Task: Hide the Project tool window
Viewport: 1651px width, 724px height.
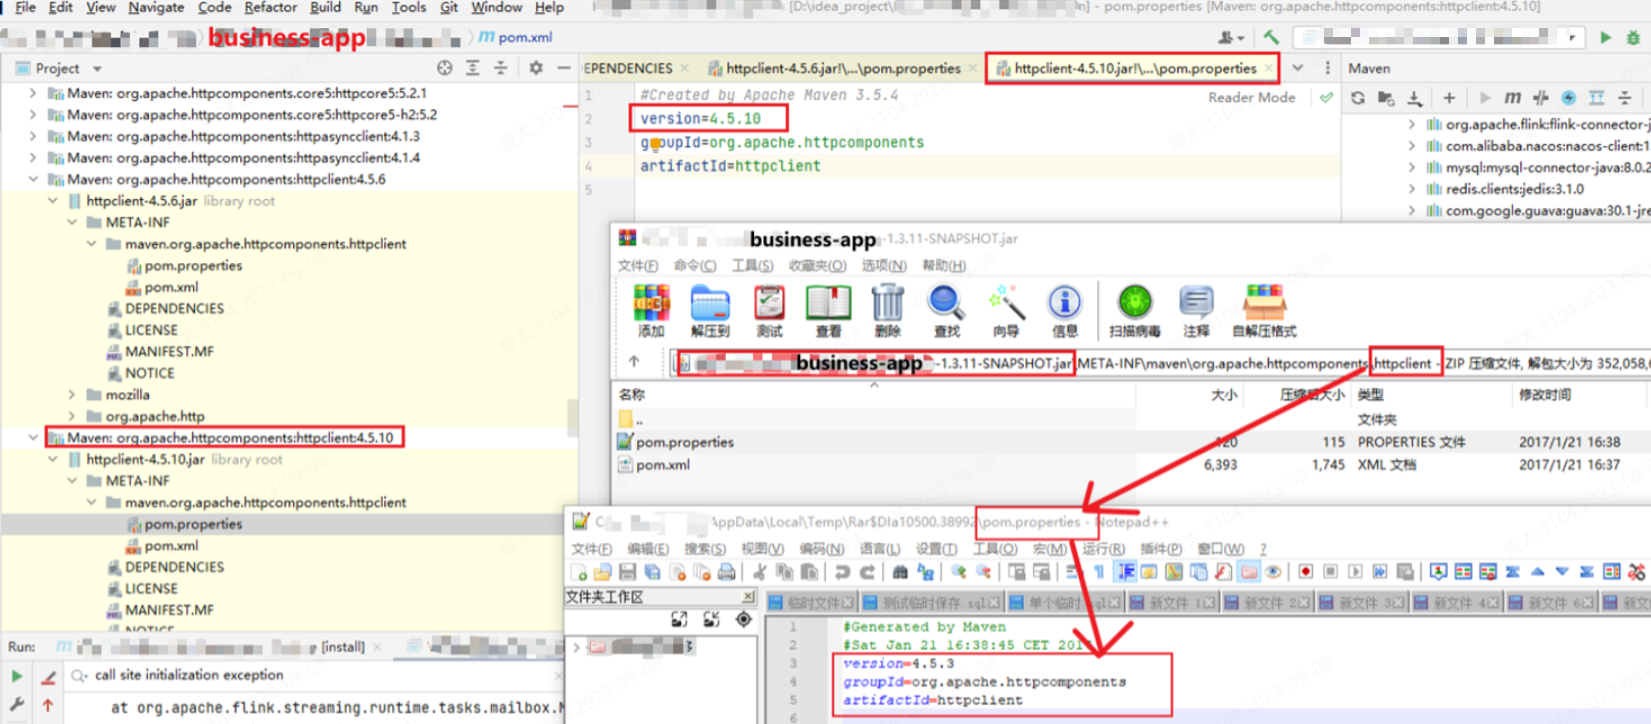Action: pos(564,68)
